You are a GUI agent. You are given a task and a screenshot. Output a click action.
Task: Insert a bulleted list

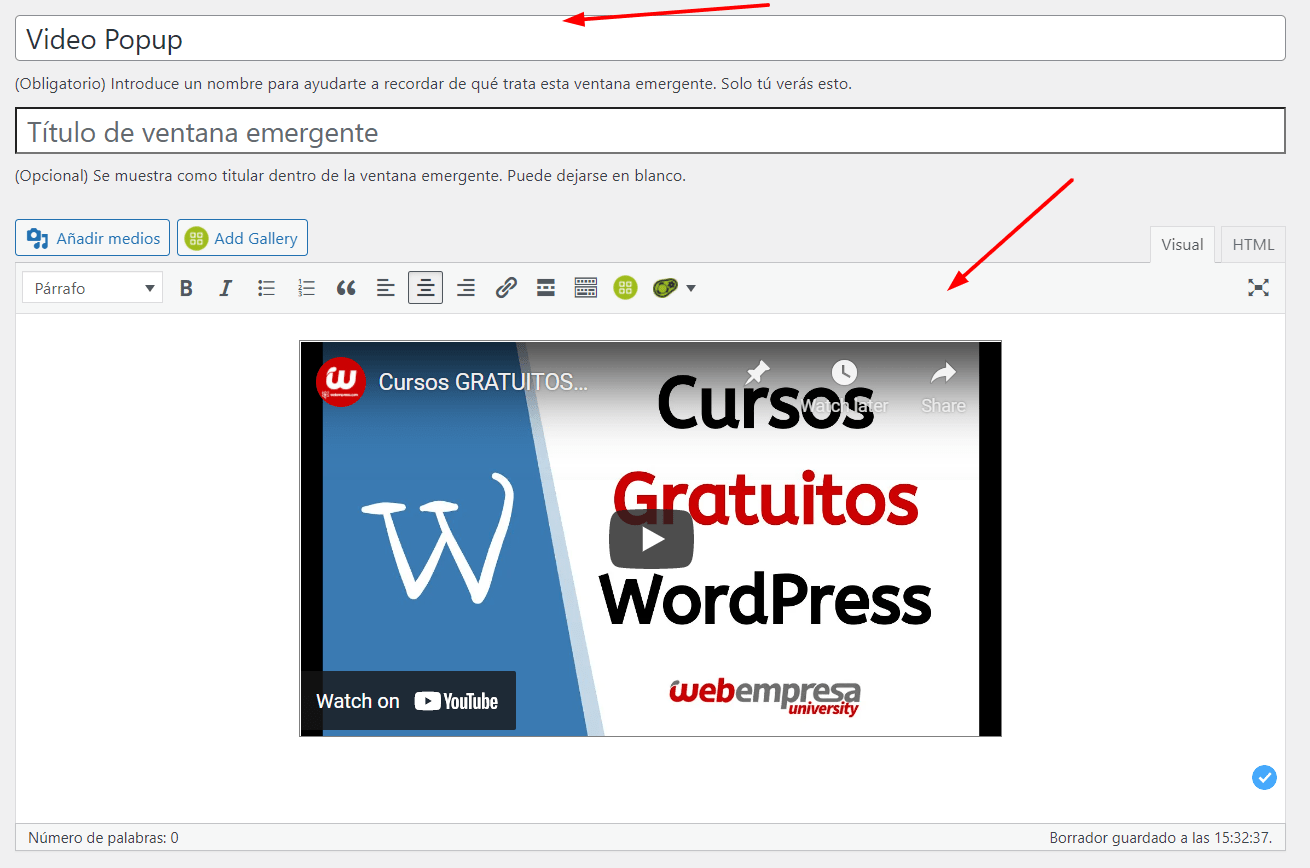tap(266, 288)
